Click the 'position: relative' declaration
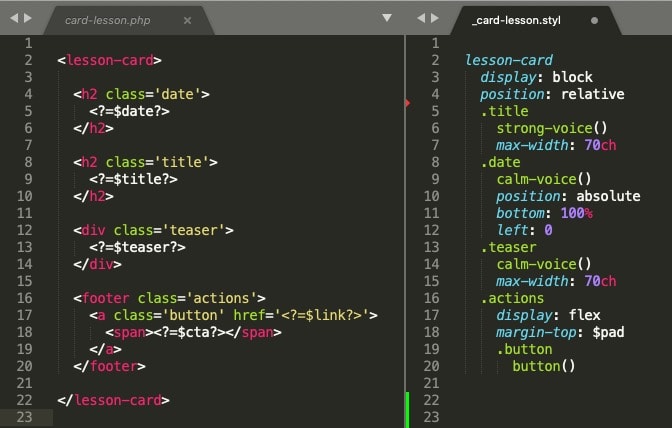Viewport: 672px width, 428px height. 552,94
